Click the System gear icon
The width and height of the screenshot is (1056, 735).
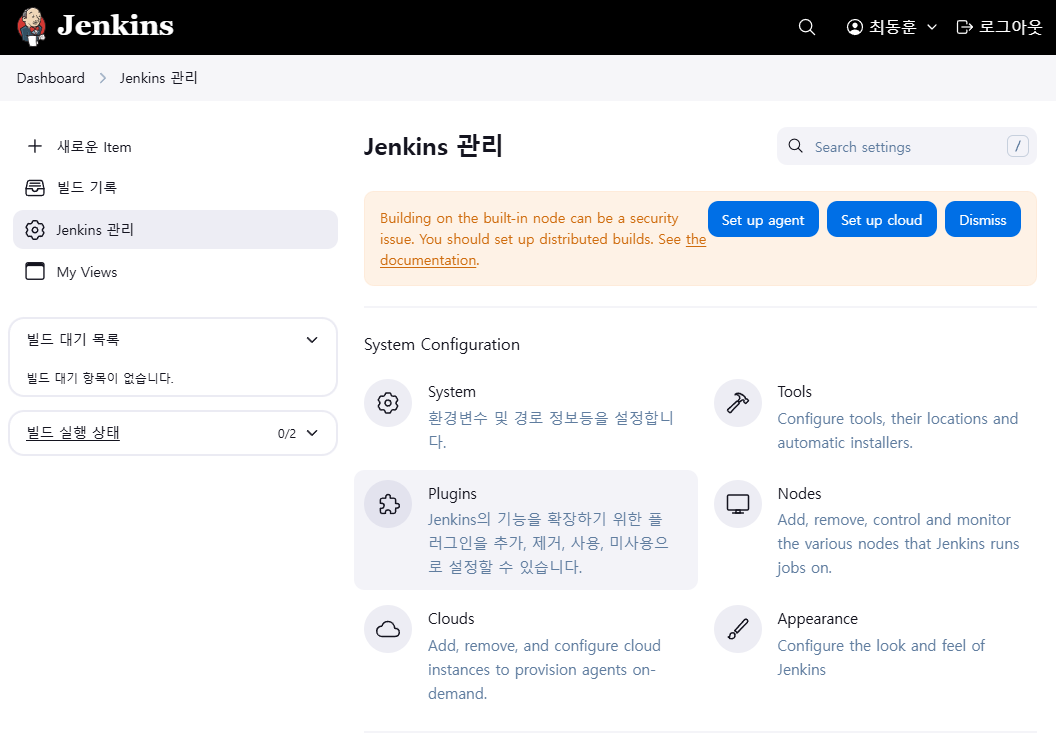click(388, 403)
